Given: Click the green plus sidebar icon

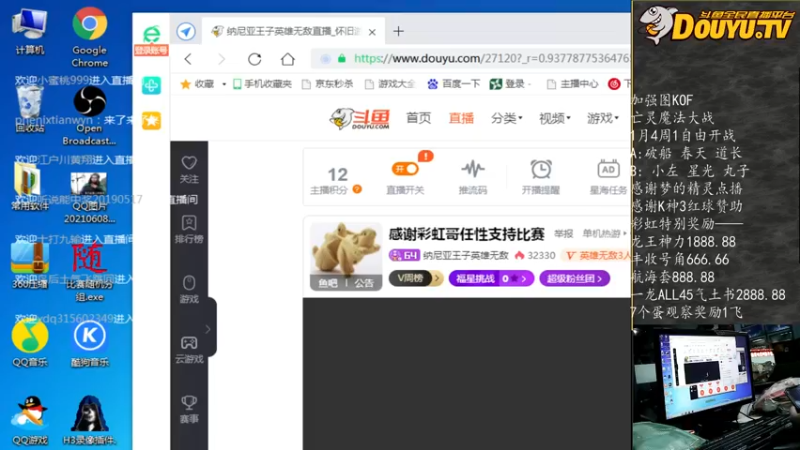Looking at the screenshot, I should click(151, 85).
